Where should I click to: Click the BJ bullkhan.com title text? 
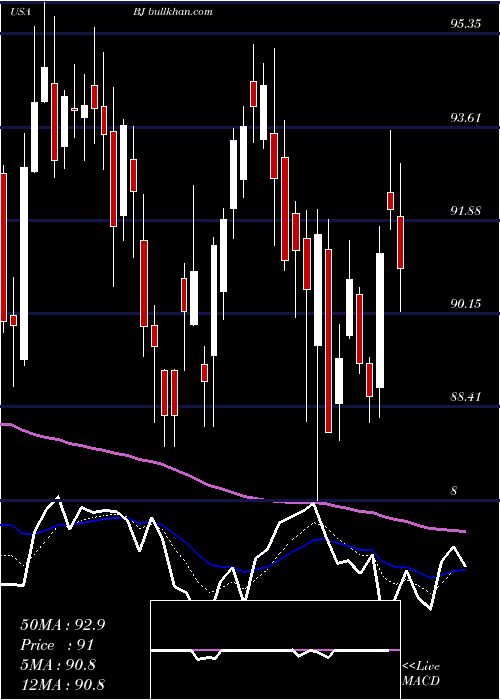tap(172, 12)
